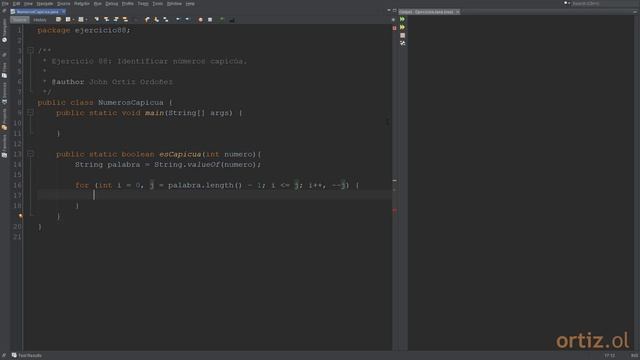Open the Navigate menu
This screenshot has height=360, width=640.
click(x=44, y=4)
